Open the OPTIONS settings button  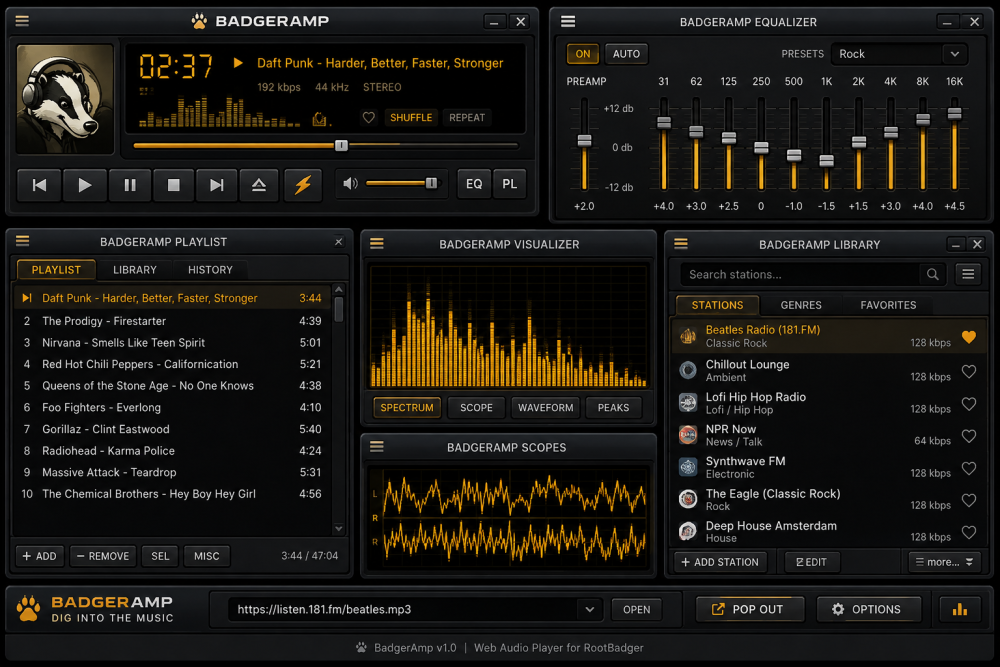(x=869, y=610)
